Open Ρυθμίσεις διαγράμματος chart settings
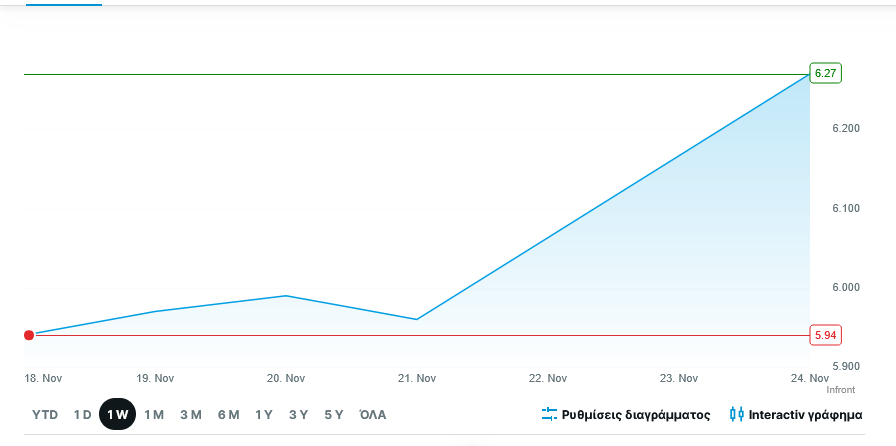 pos(636,414)
